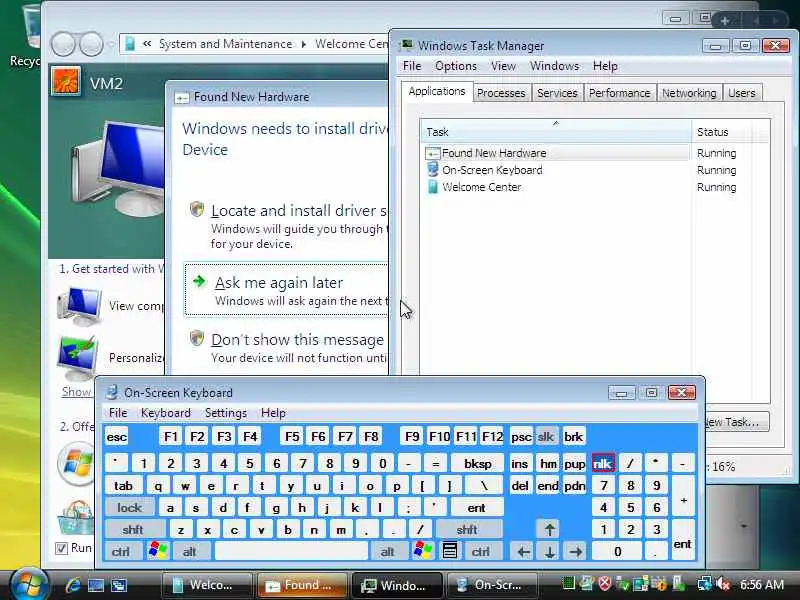Image resolution: width=800 pixels, height=600 pixels.
Task: Click sort arrow above Task column
Action: 556,123
